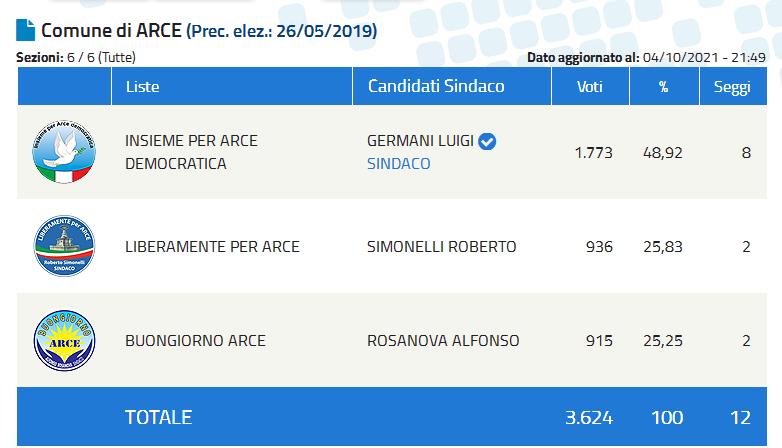Click the Voti column header

[590, 86]
